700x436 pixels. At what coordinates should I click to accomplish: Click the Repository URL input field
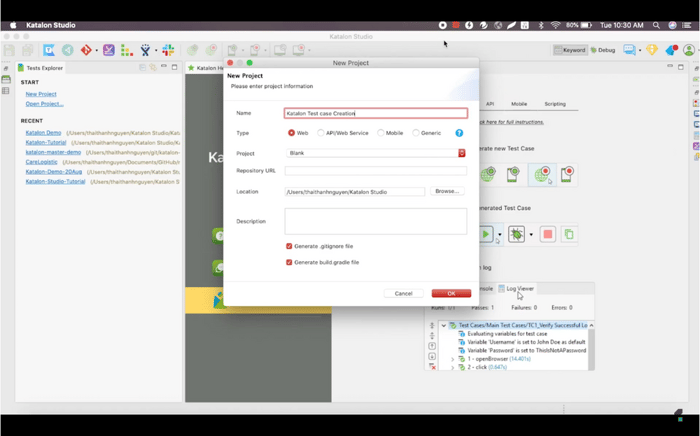click(376, 171)
